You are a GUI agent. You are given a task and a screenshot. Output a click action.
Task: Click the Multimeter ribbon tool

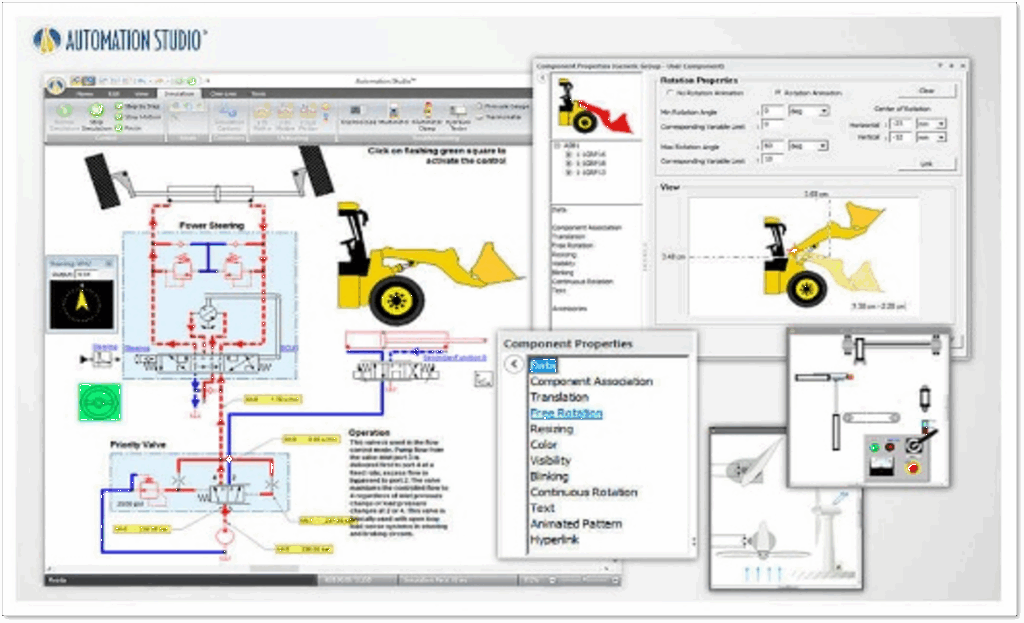(393, 111)
